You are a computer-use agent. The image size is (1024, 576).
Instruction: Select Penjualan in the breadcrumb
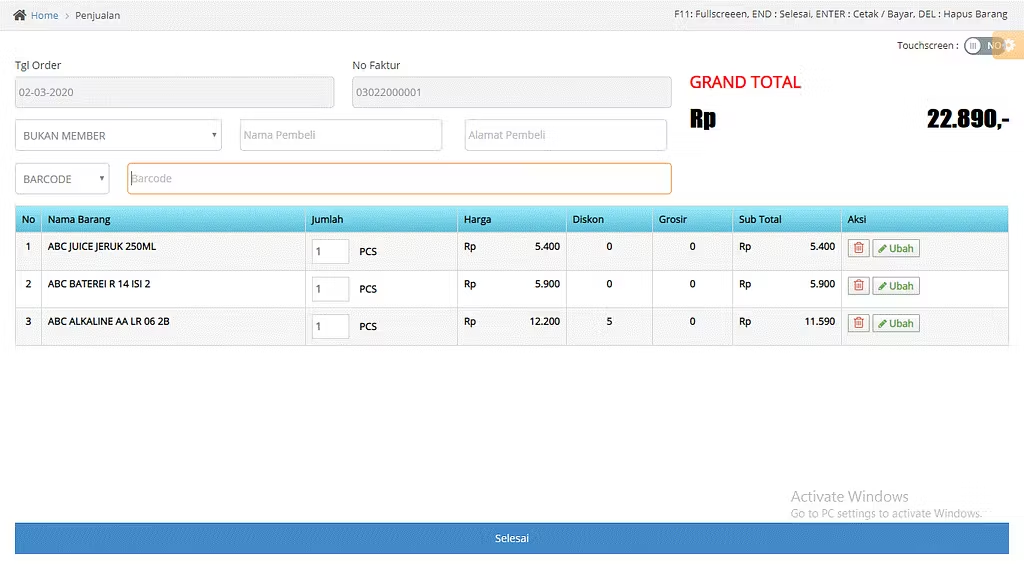point(97,16)
